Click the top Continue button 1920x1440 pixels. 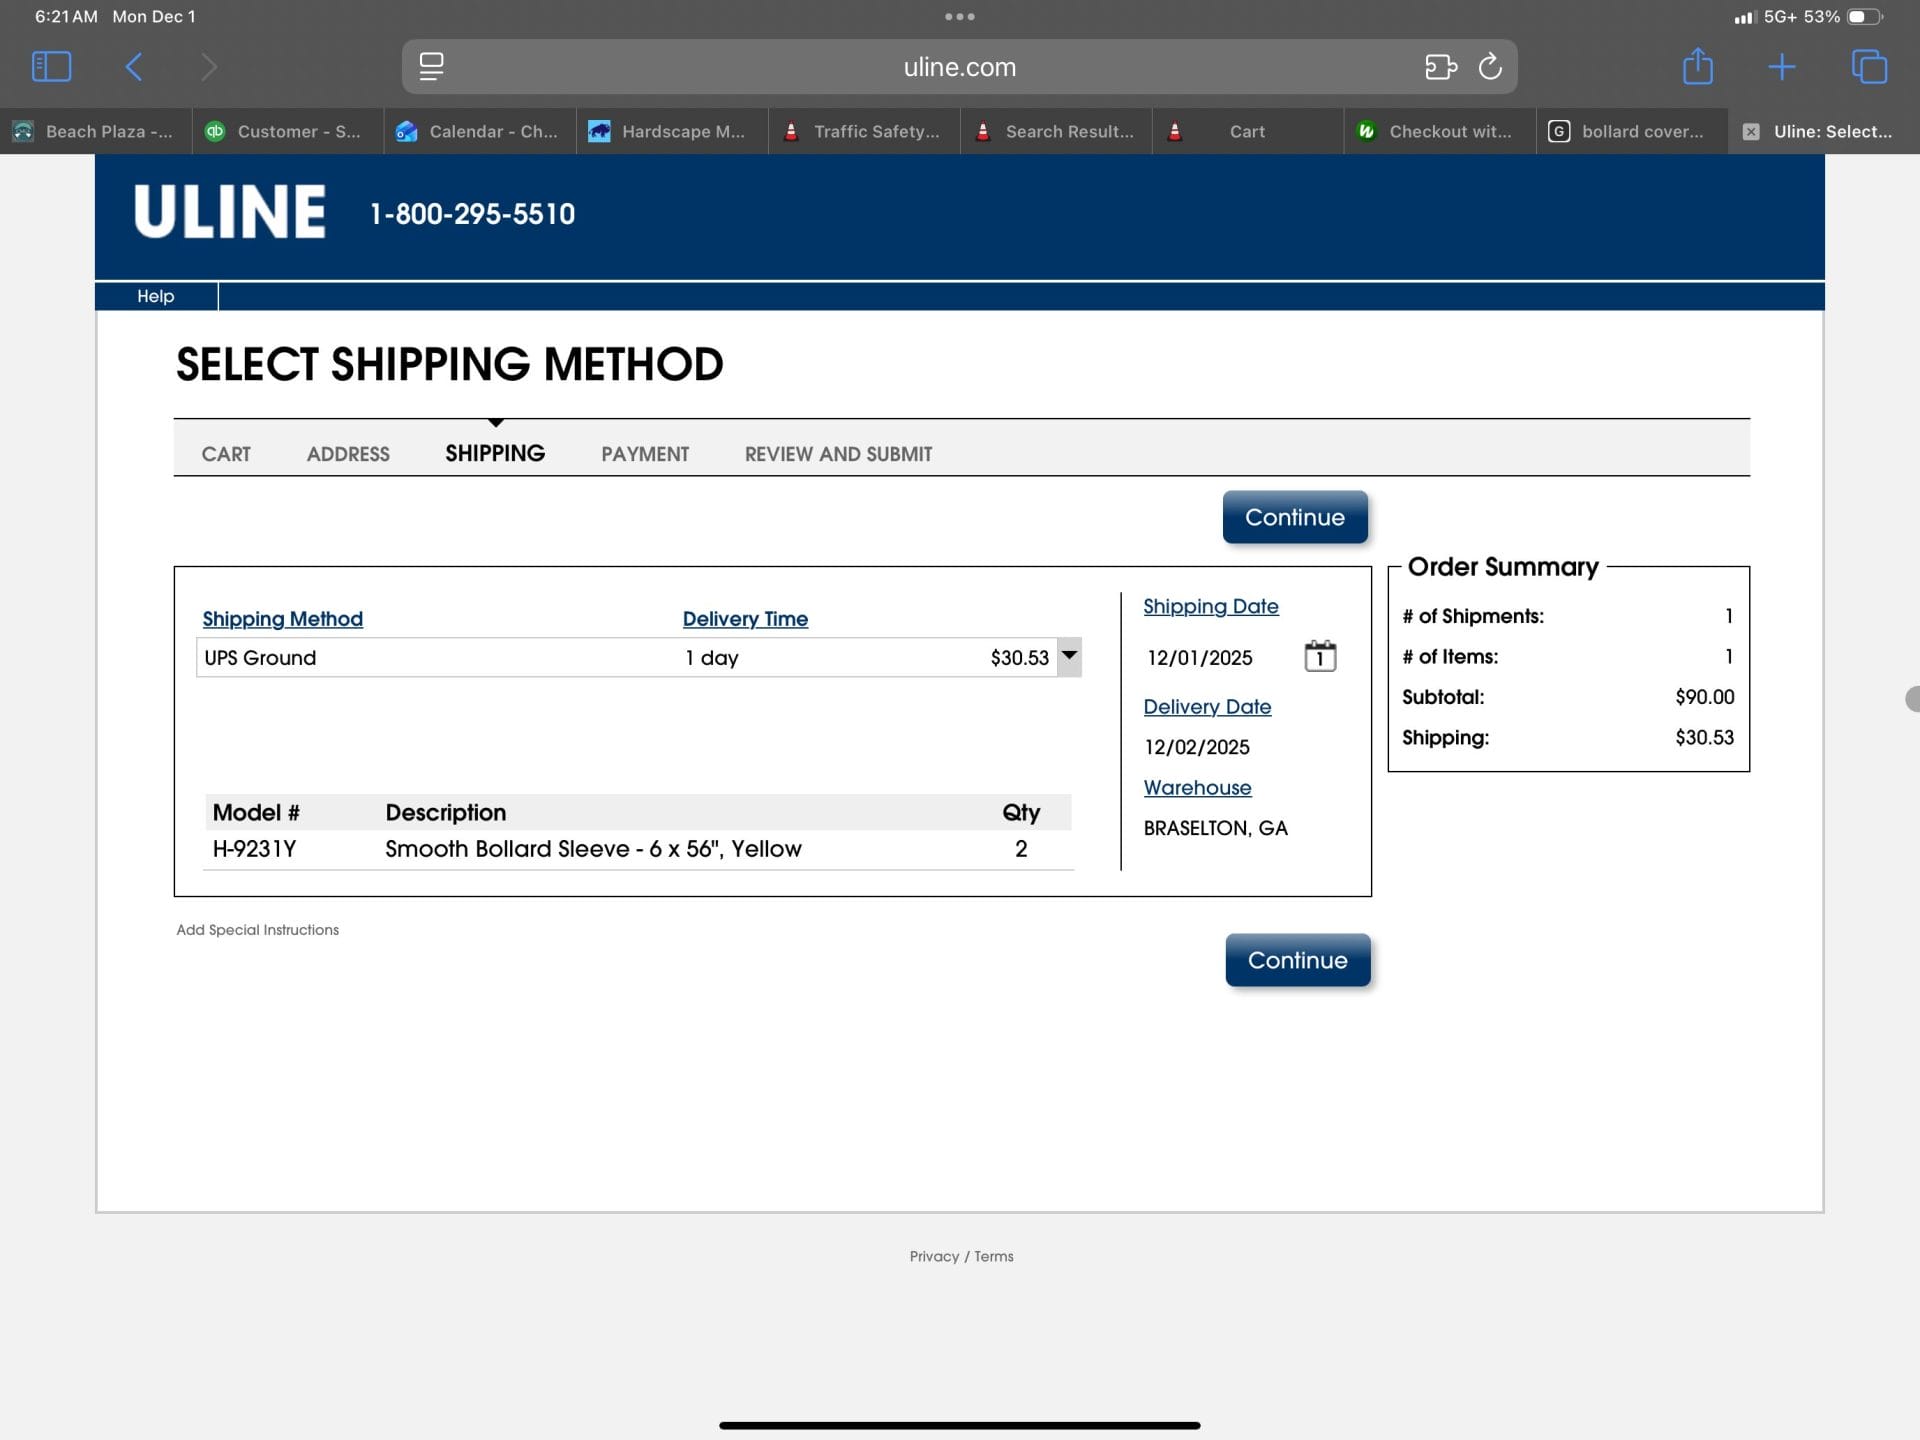[x=1294, y=517]
